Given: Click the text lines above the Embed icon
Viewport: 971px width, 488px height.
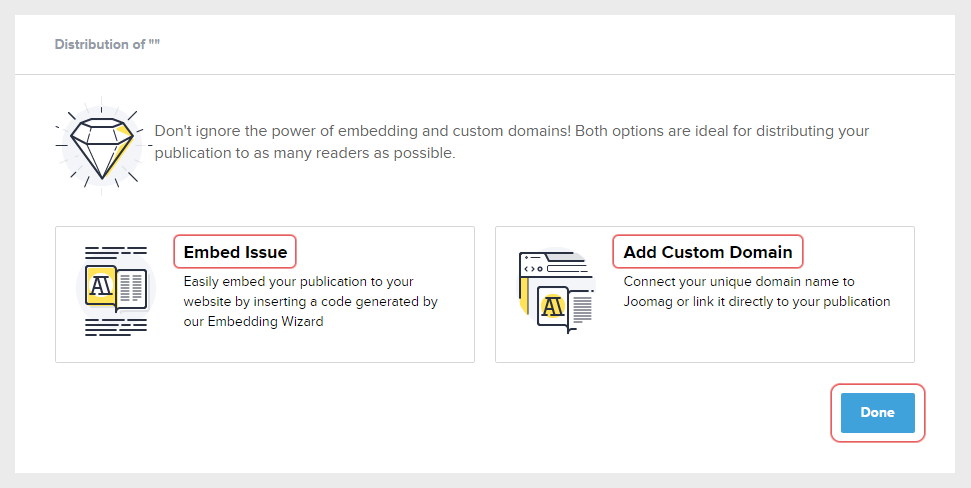Looking at the screenshot, I should click(115, 253).
